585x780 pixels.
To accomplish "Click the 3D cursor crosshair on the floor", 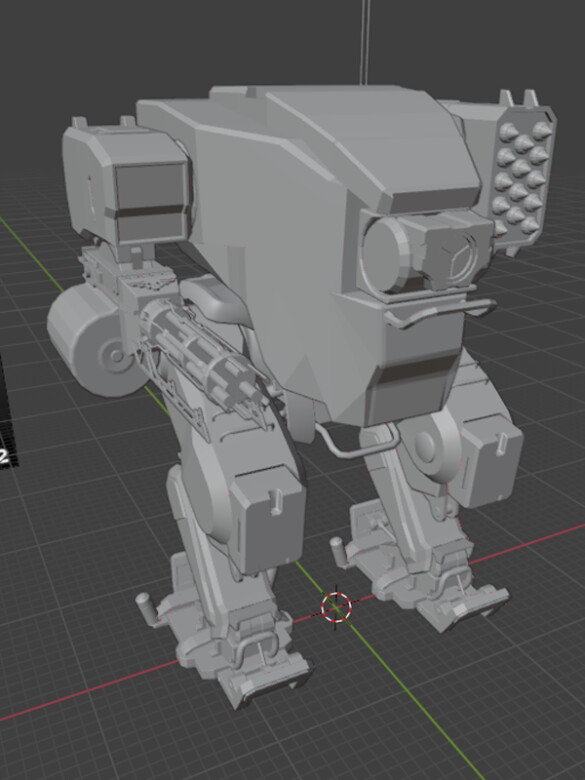I will (336, 607).
